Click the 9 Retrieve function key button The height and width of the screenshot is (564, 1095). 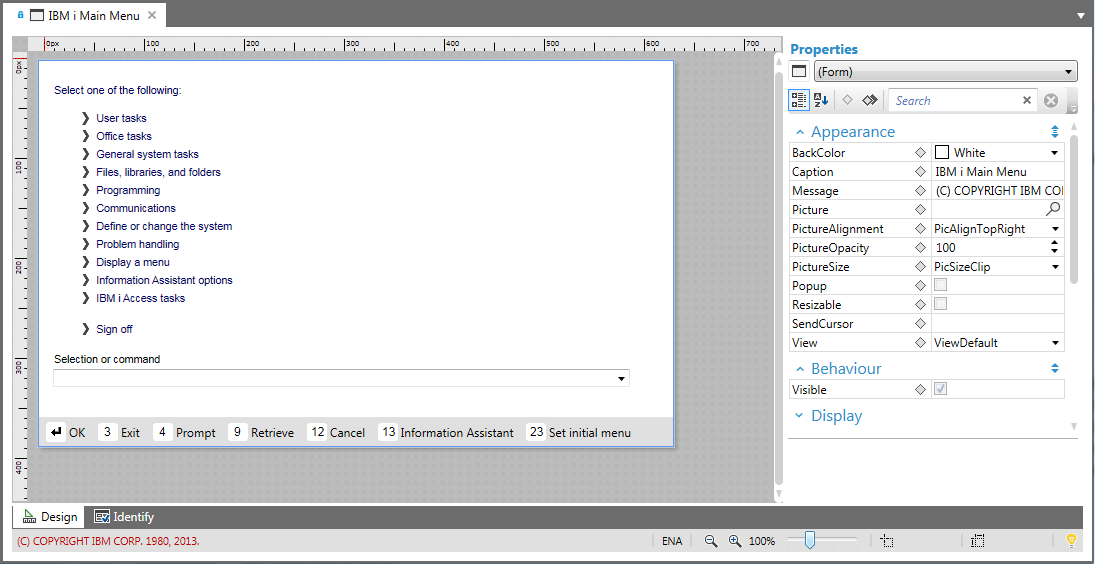(261, 432)
